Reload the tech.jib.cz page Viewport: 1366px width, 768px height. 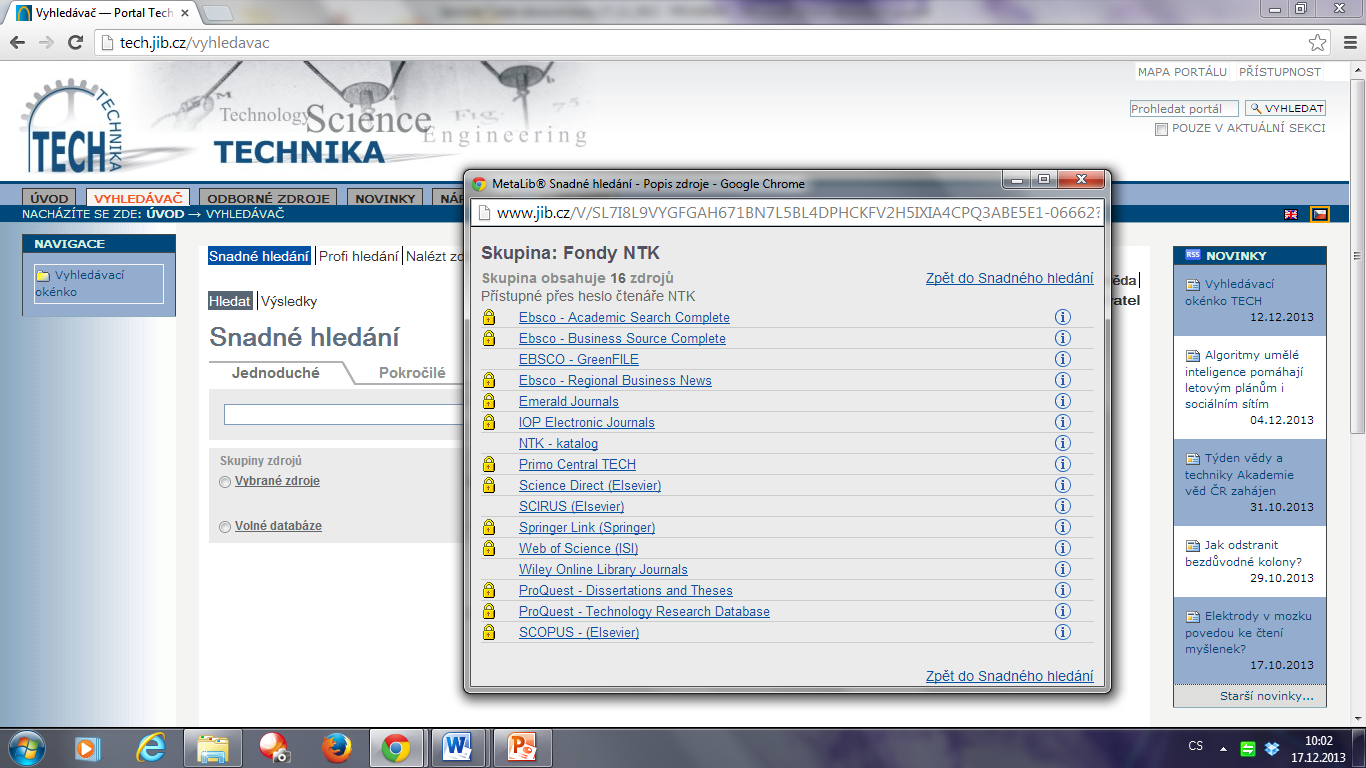75,43
